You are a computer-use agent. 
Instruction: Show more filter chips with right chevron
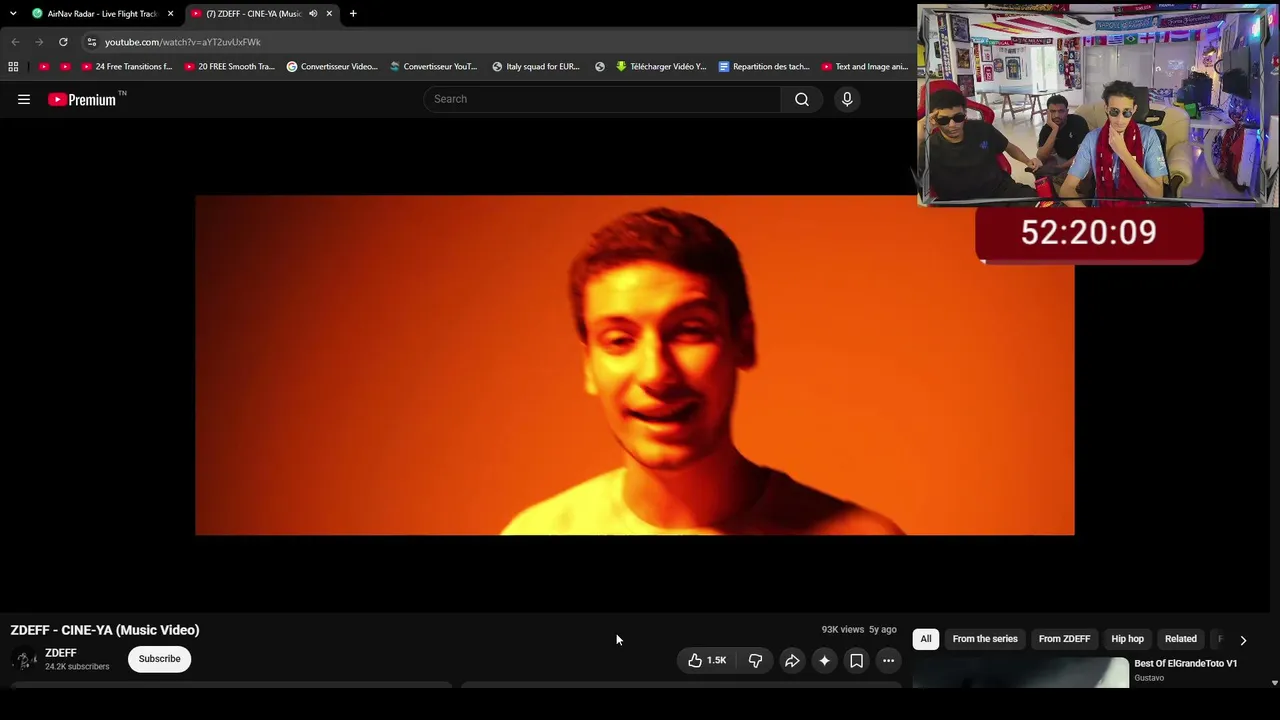tap(1243, 640)
